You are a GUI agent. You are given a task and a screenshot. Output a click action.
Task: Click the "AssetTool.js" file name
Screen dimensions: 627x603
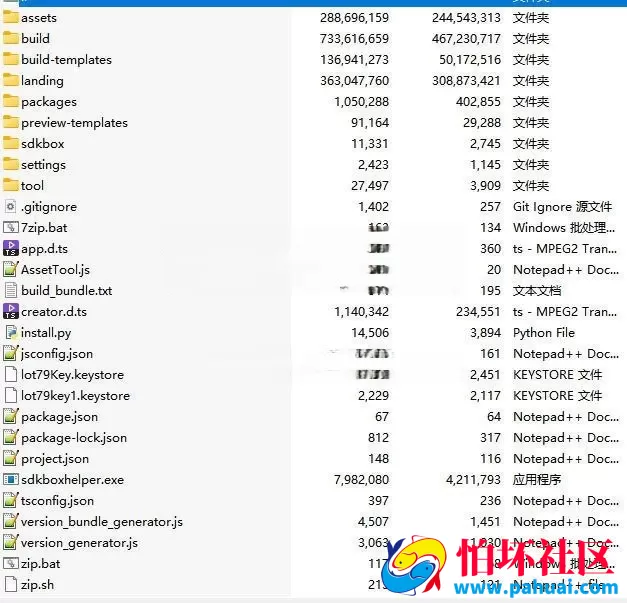coord(56,270)
